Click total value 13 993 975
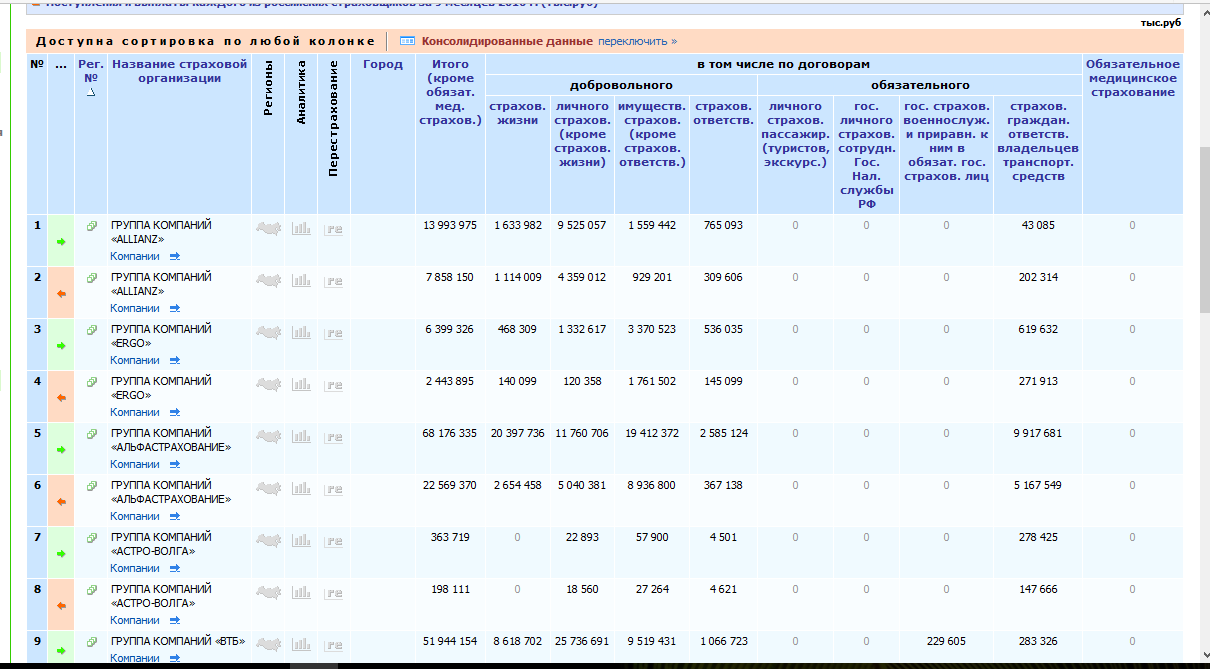 [449, 225]
